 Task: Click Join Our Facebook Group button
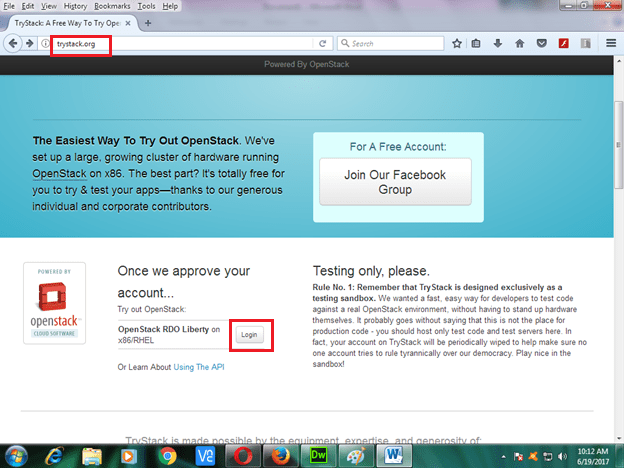click(x=395, y=182)
